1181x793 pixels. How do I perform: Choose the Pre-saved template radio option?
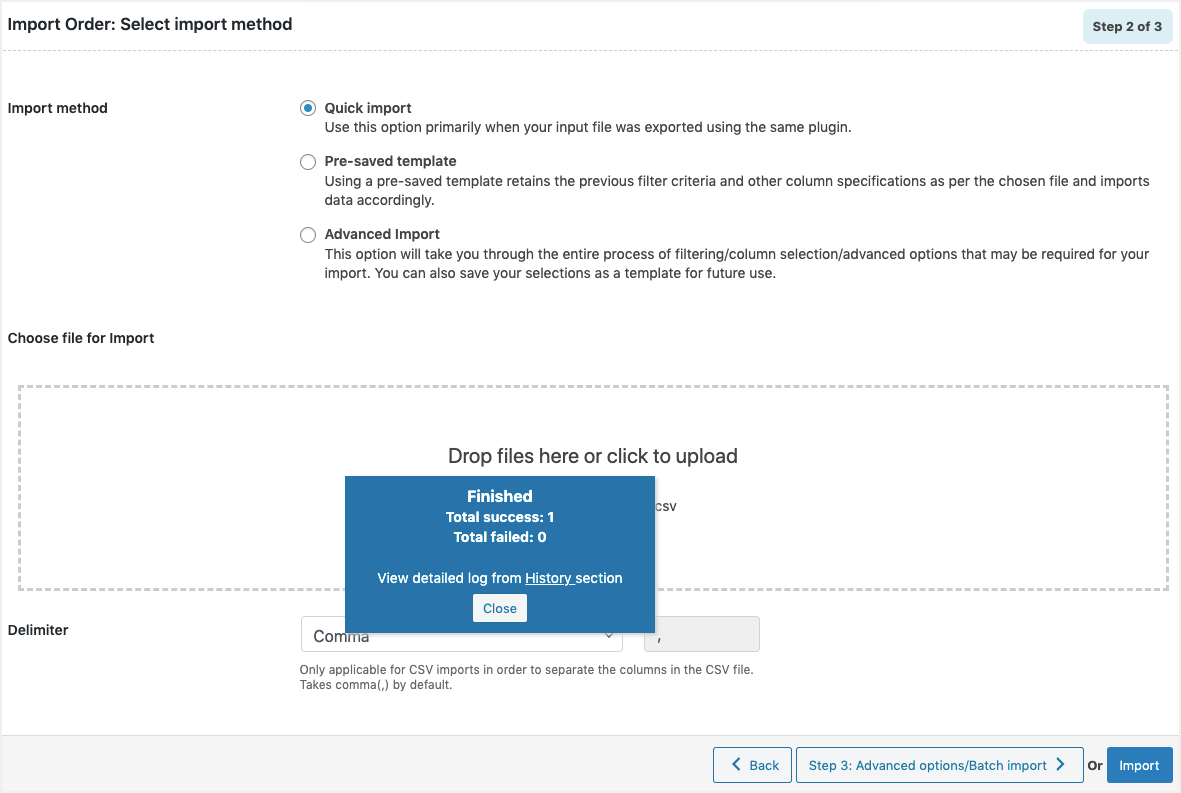308,161
